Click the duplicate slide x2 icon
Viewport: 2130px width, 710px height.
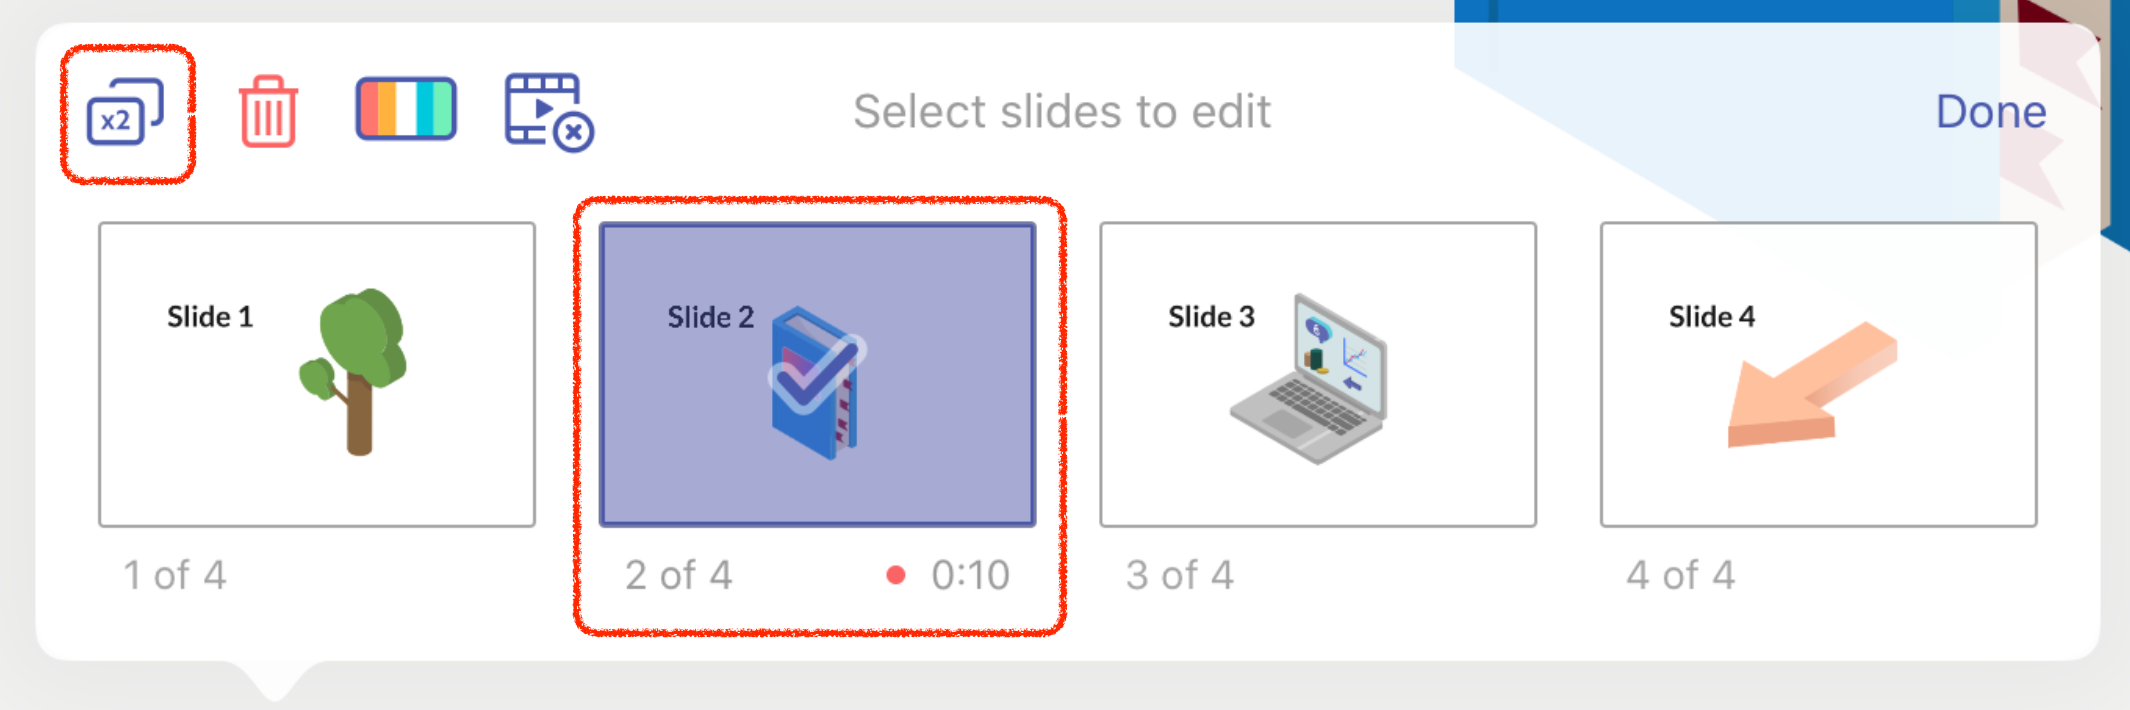tap(126, 112)
